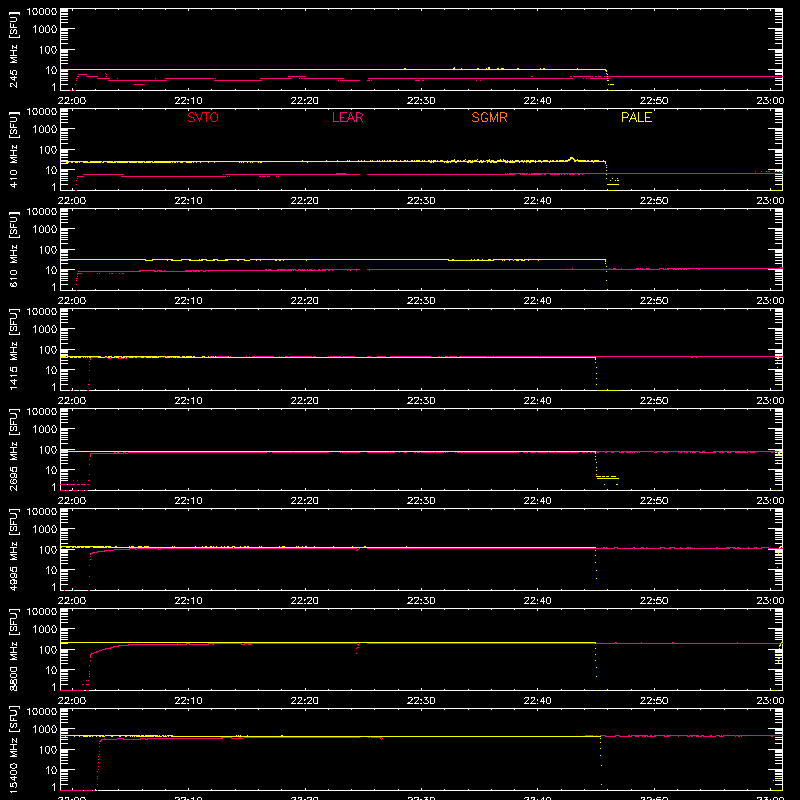
Task: Click the 100 y-axis value on 410 MHz panel
Action: (46, 150)
